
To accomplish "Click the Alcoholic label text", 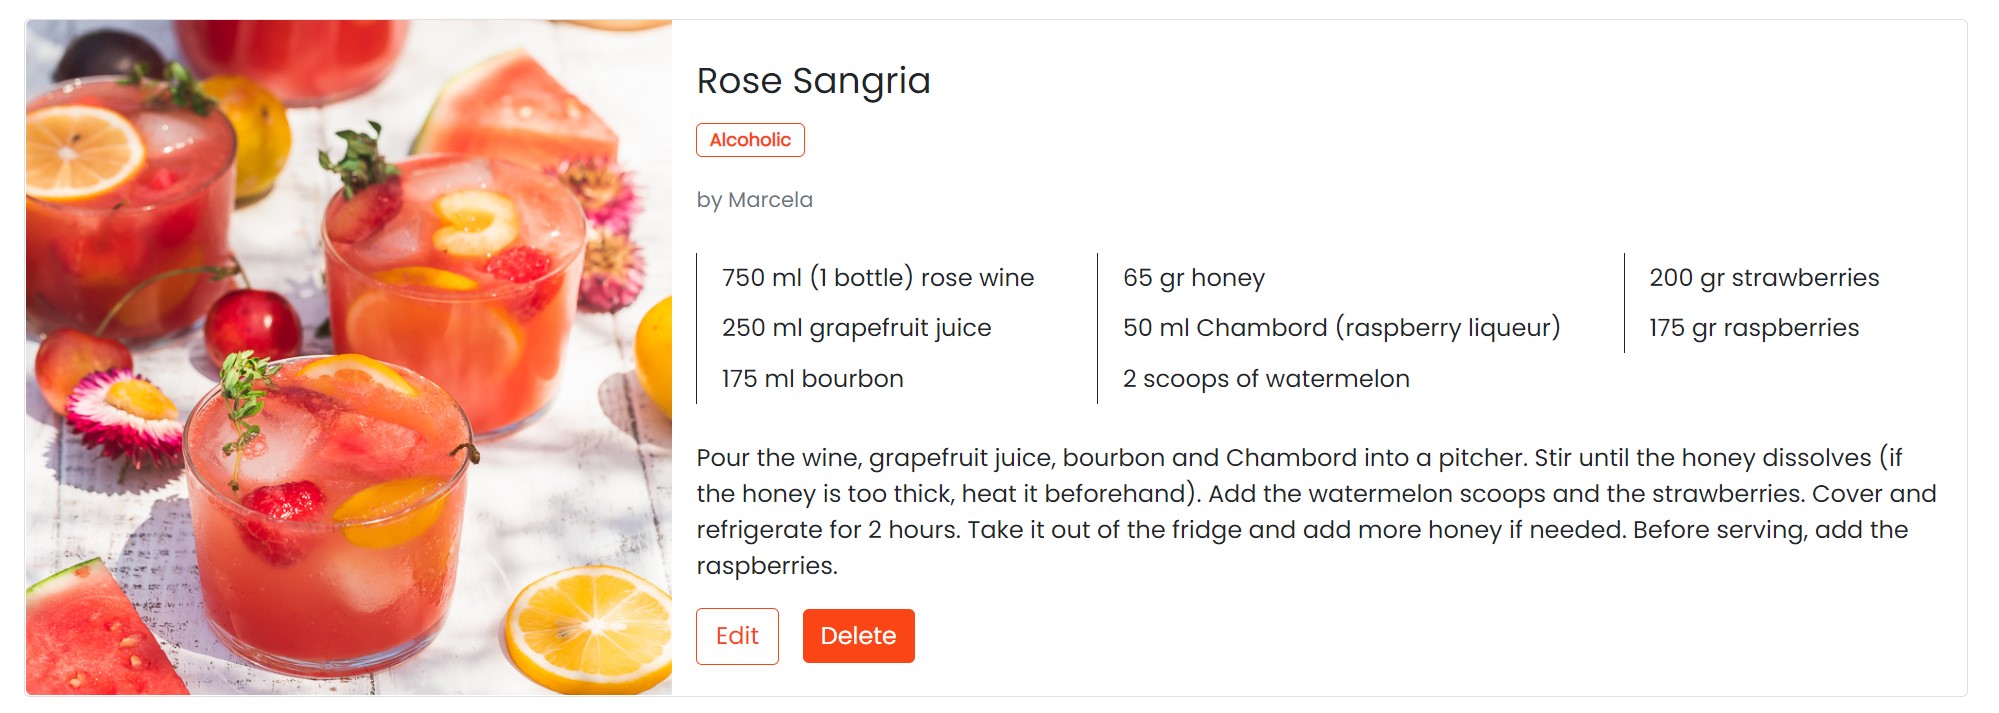I will [751, 140].
